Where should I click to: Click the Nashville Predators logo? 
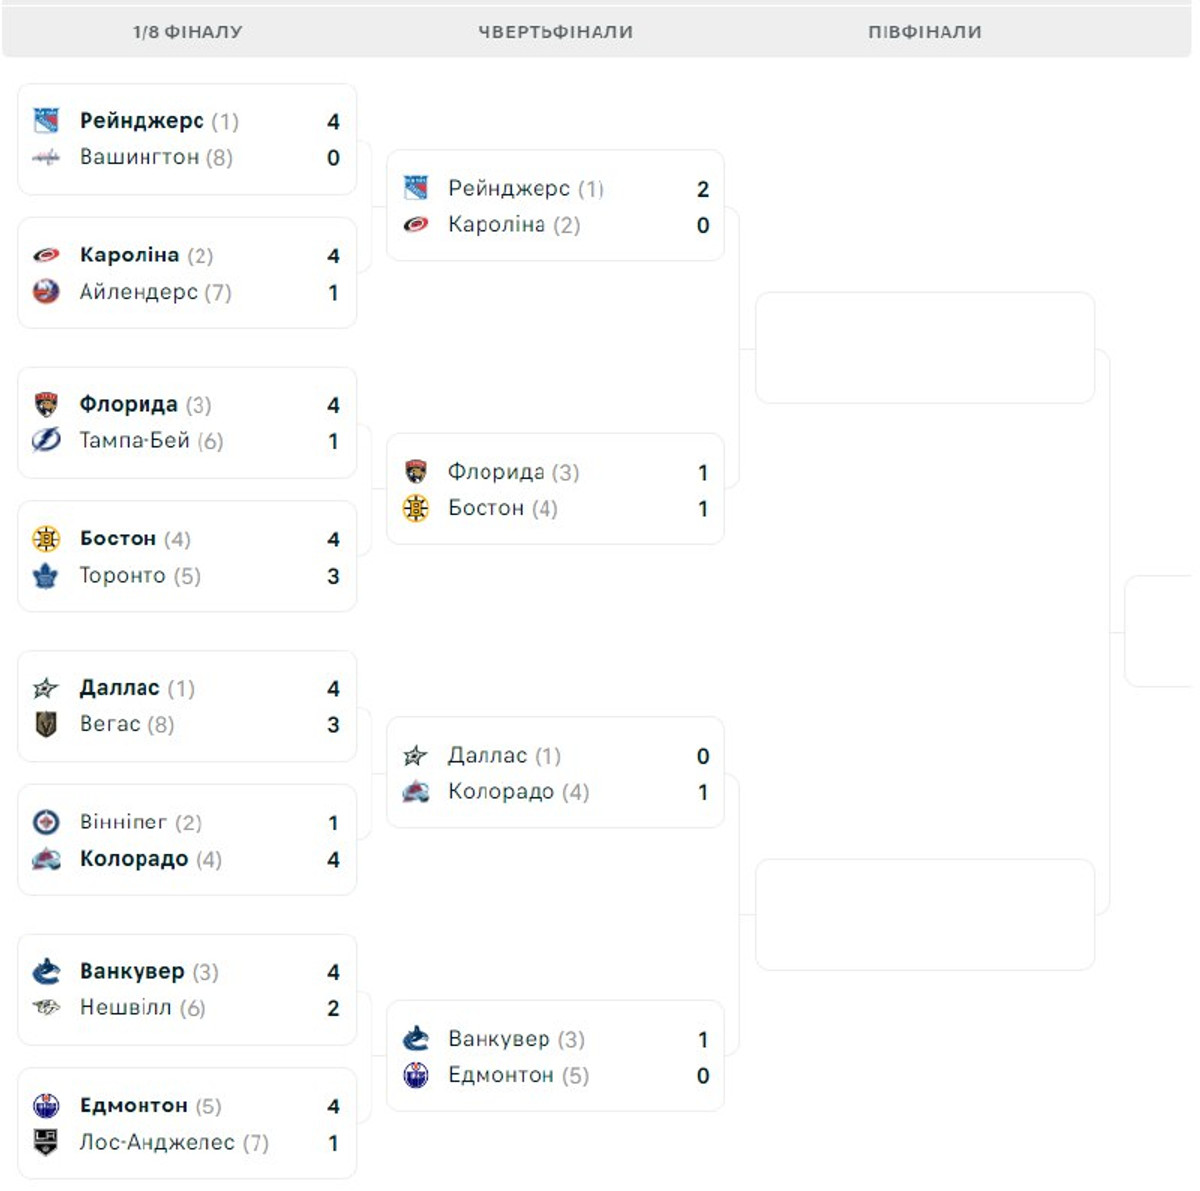coord(46,1007)
